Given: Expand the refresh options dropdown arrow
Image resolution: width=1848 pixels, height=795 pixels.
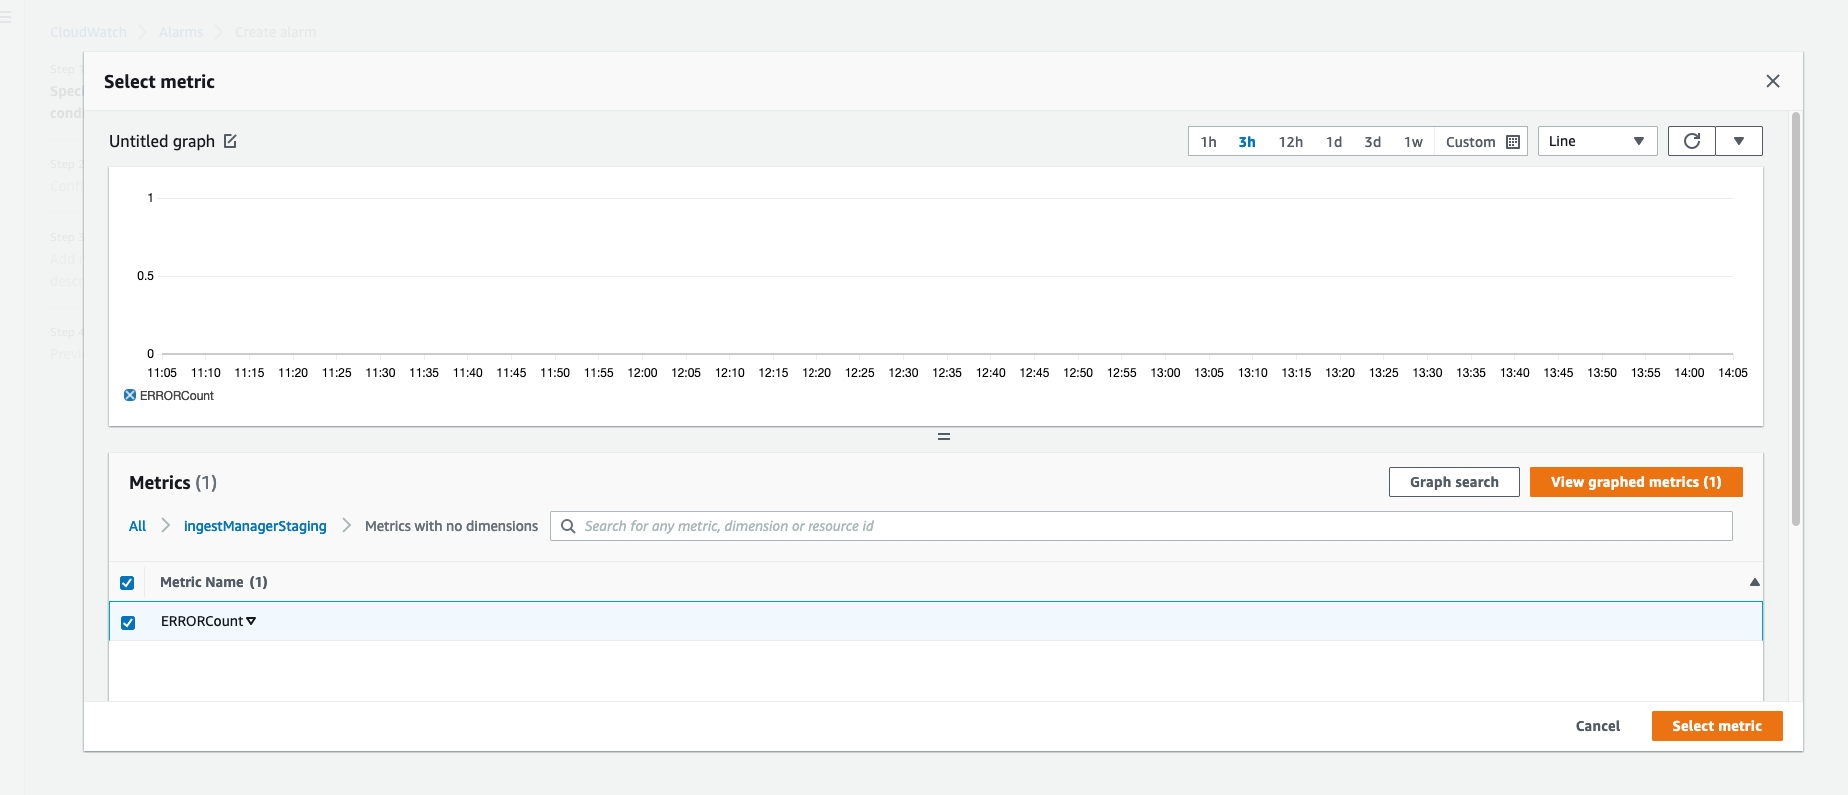Looking at the screenshot, I should (x=1739, y=141).
